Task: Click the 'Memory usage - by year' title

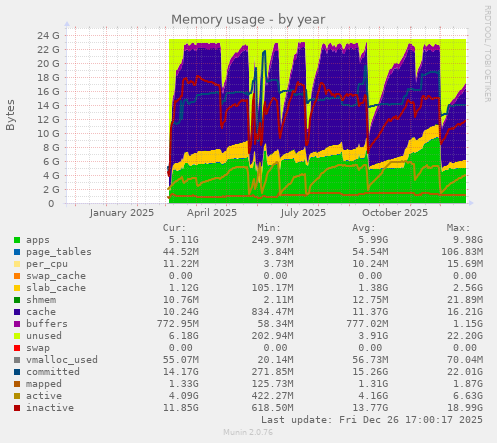Action: coord(248,20)
